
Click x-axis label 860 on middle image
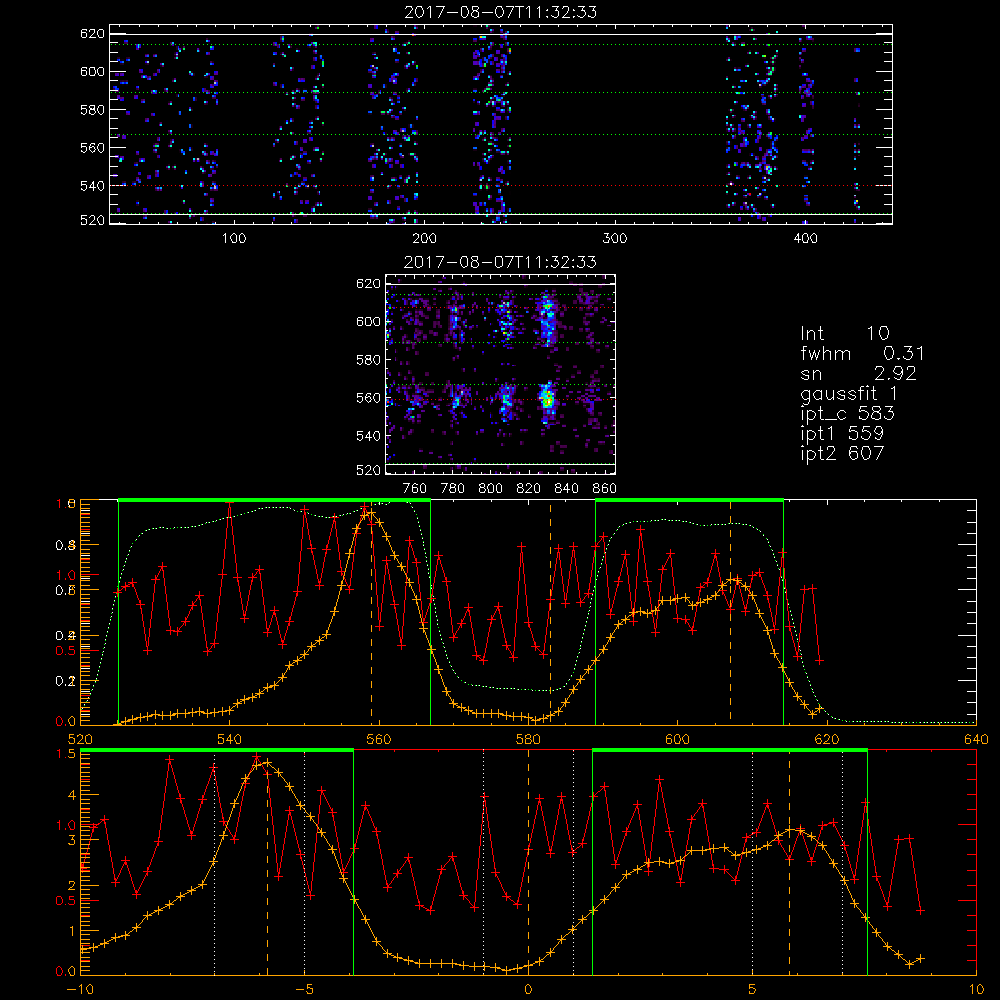(604, 489)
